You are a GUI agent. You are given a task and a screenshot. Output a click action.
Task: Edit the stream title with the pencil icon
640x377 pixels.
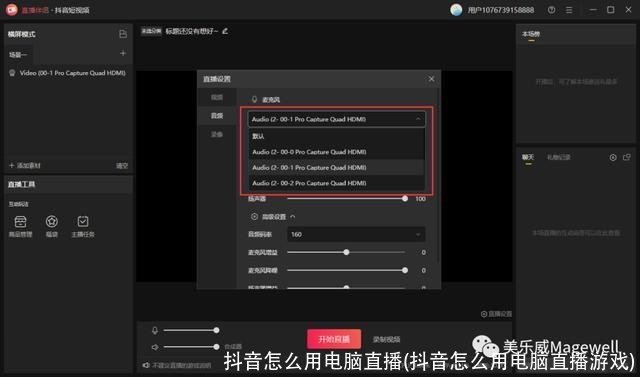pos(225,31)
